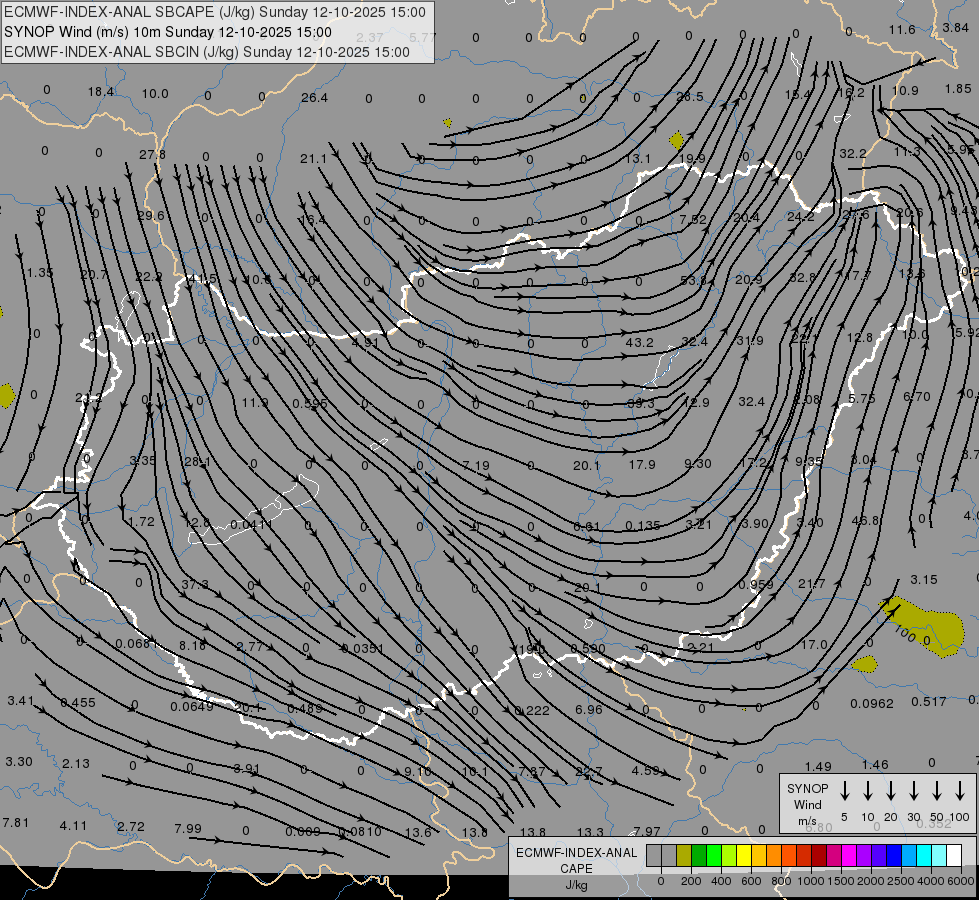
Task: Click the map value 53.8
Action: 693,280
